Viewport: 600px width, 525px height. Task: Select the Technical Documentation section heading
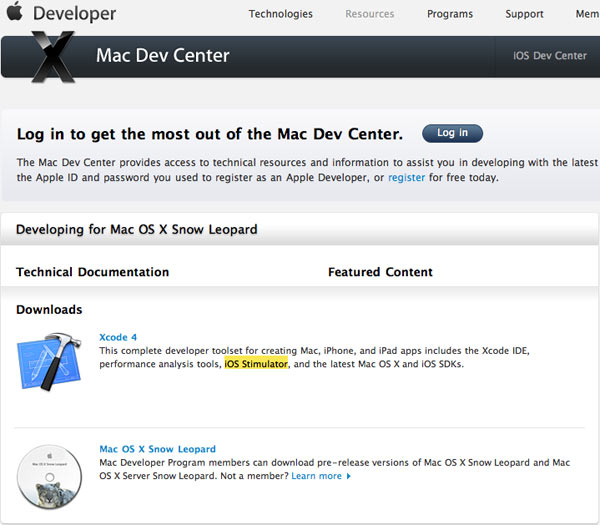point(92,272)
